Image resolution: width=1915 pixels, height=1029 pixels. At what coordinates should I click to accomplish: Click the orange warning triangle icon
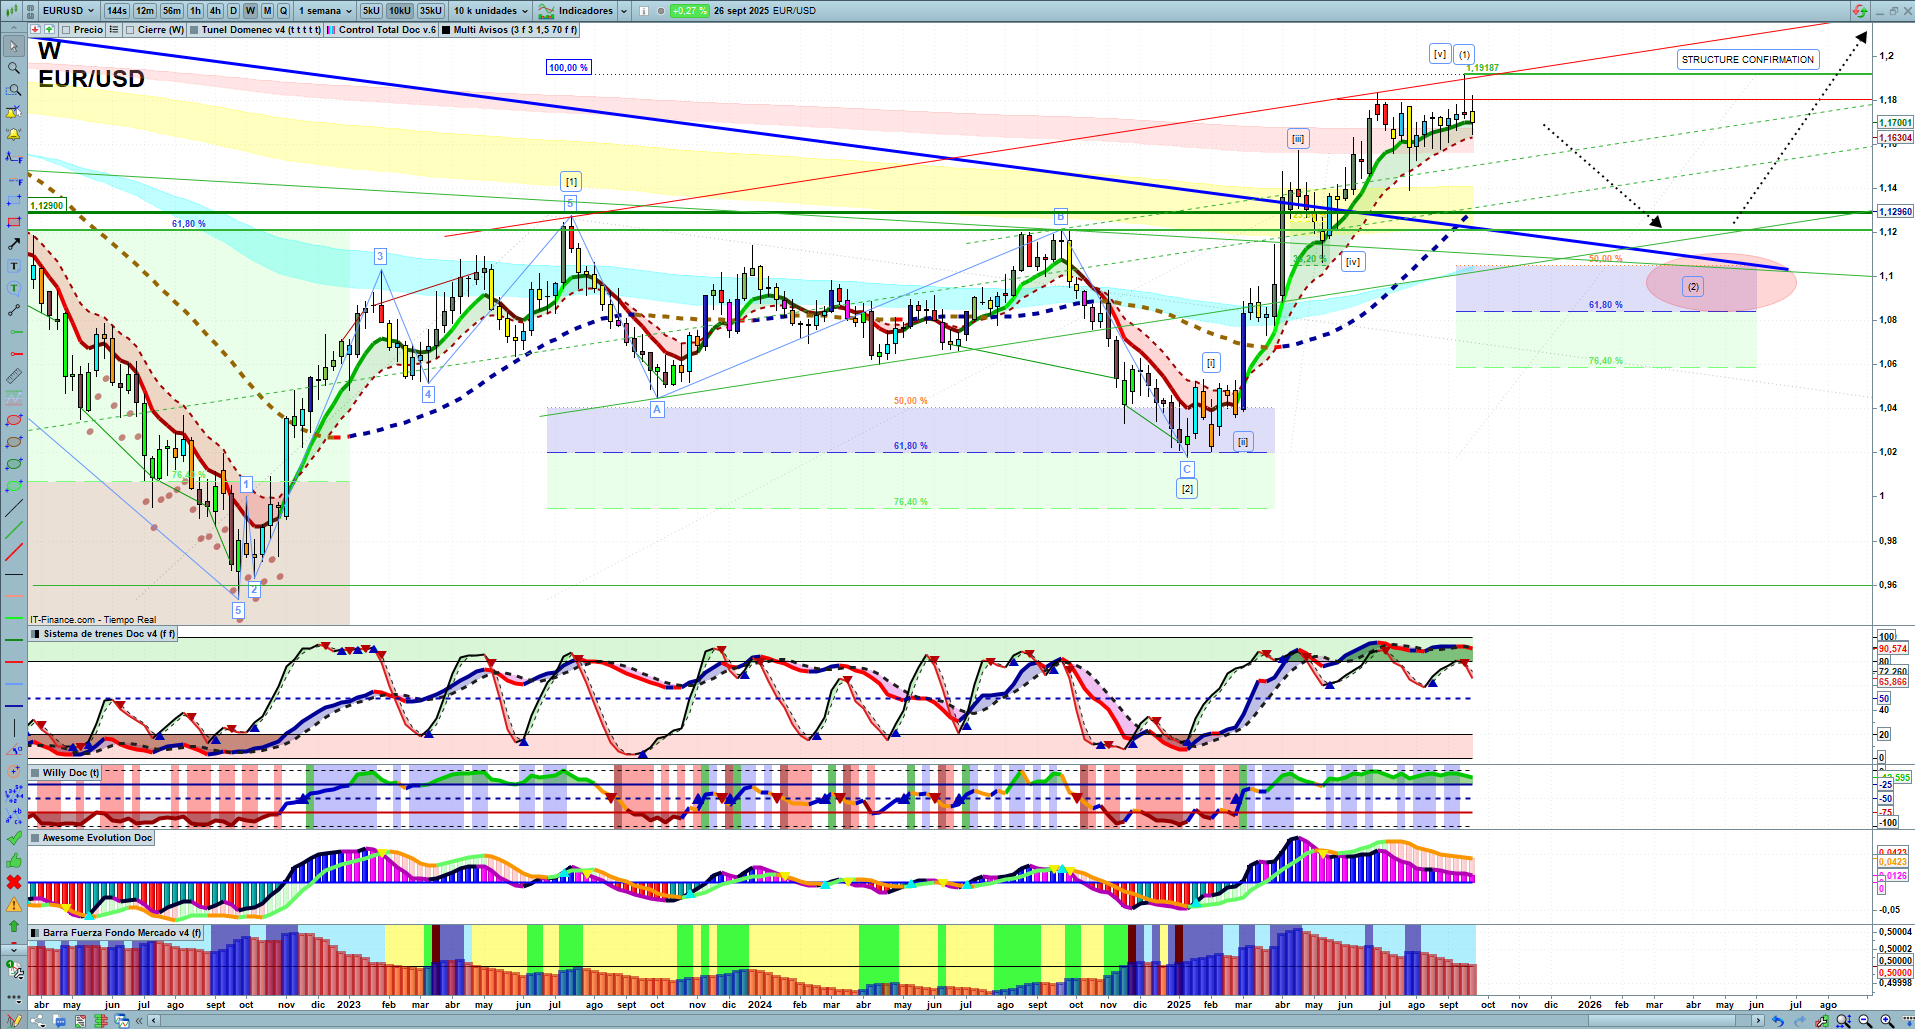pyautogui.click(x=14, y=904)
